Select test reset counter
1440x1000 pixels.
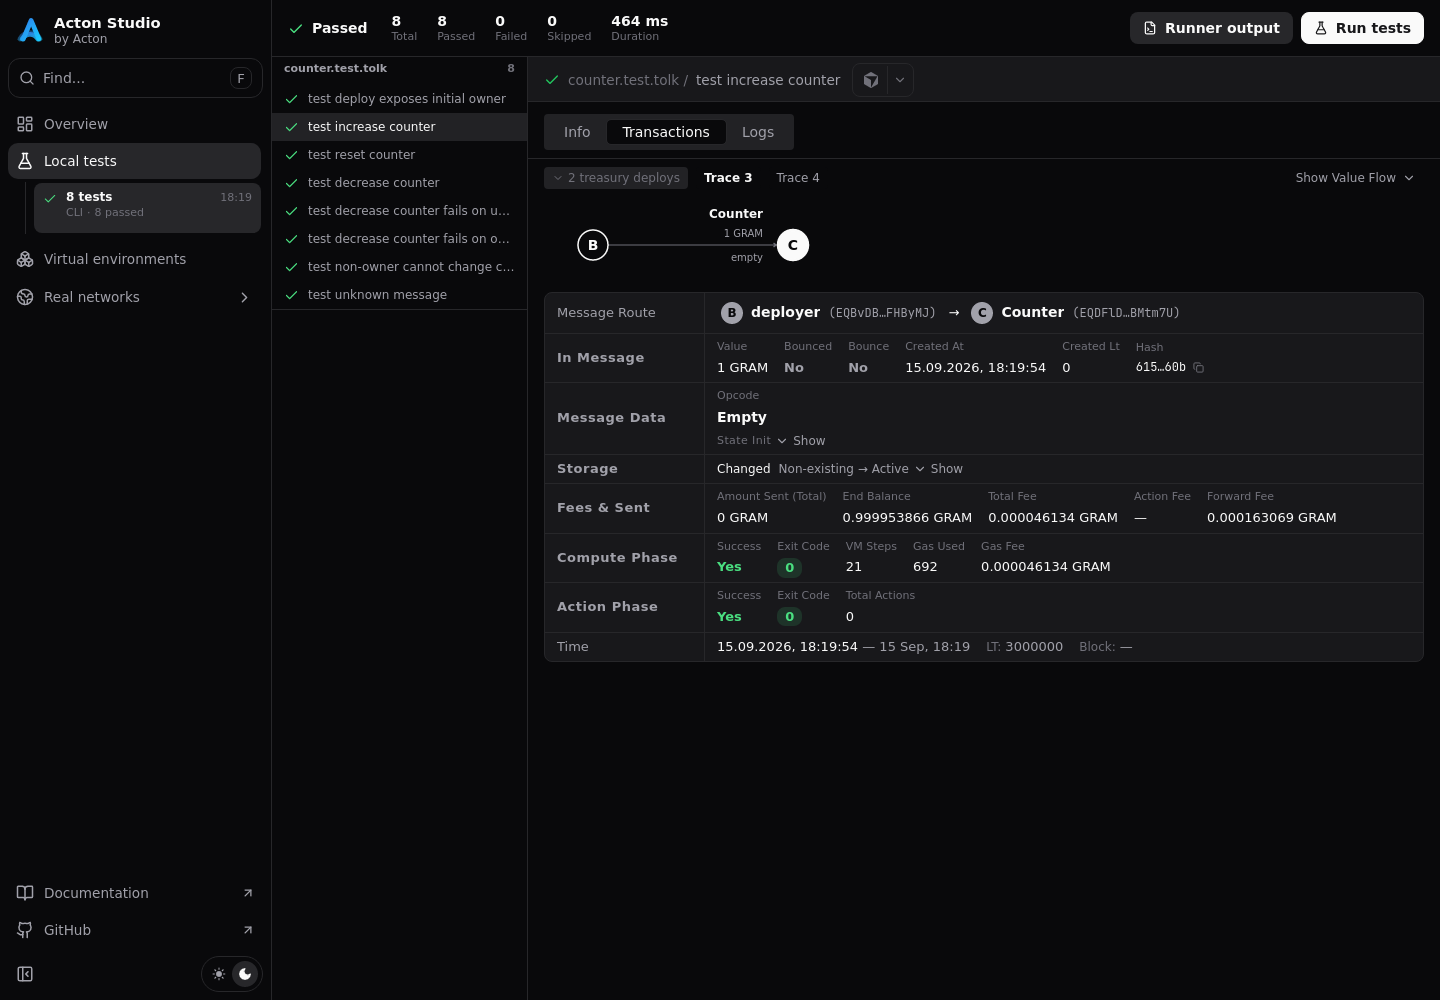(400, 155)
